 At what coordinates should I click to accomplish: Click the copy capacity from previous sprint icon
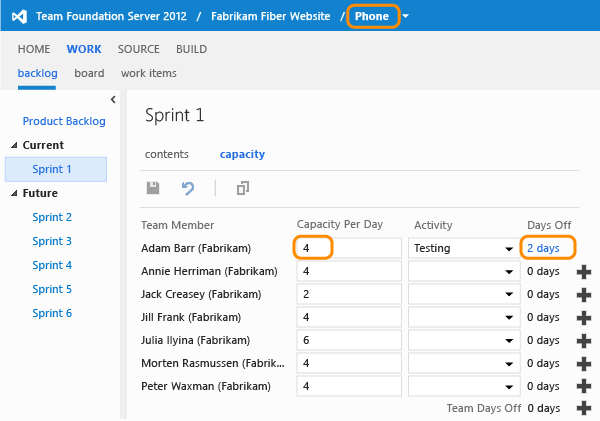tap(243, 188)
